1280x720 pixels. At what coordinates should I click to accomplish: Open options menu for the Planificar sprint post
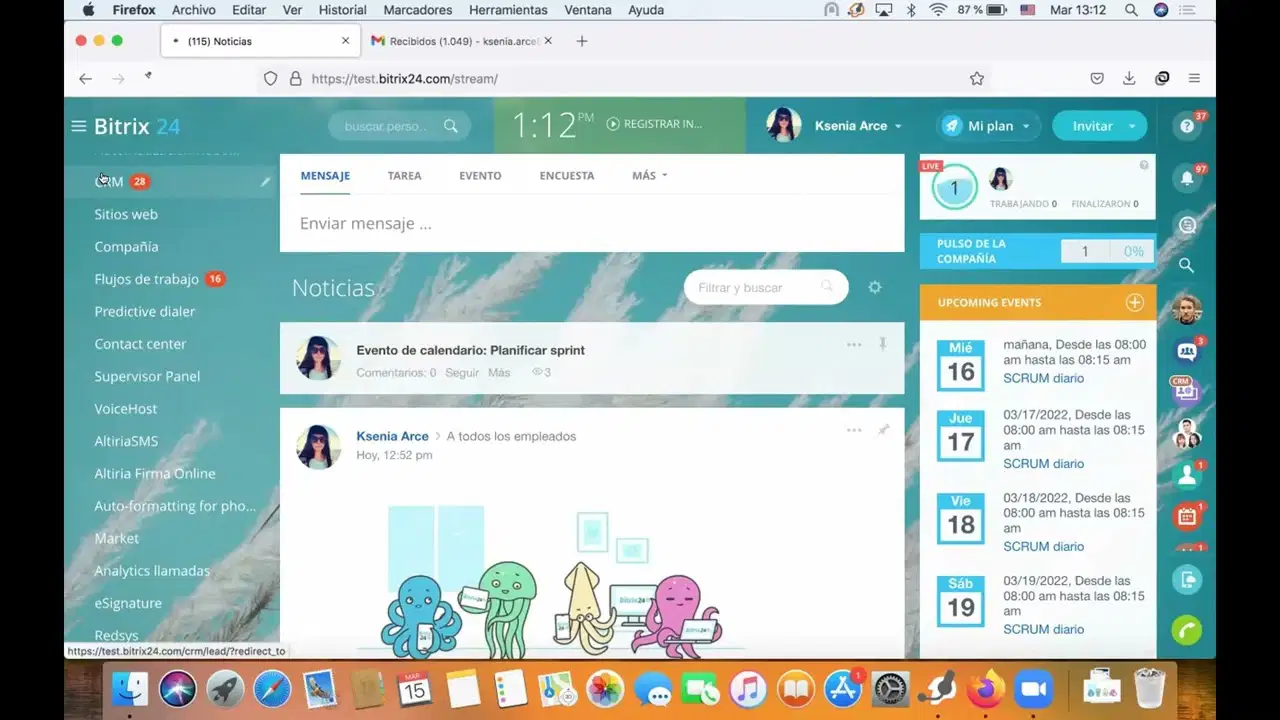click(854, 344)
